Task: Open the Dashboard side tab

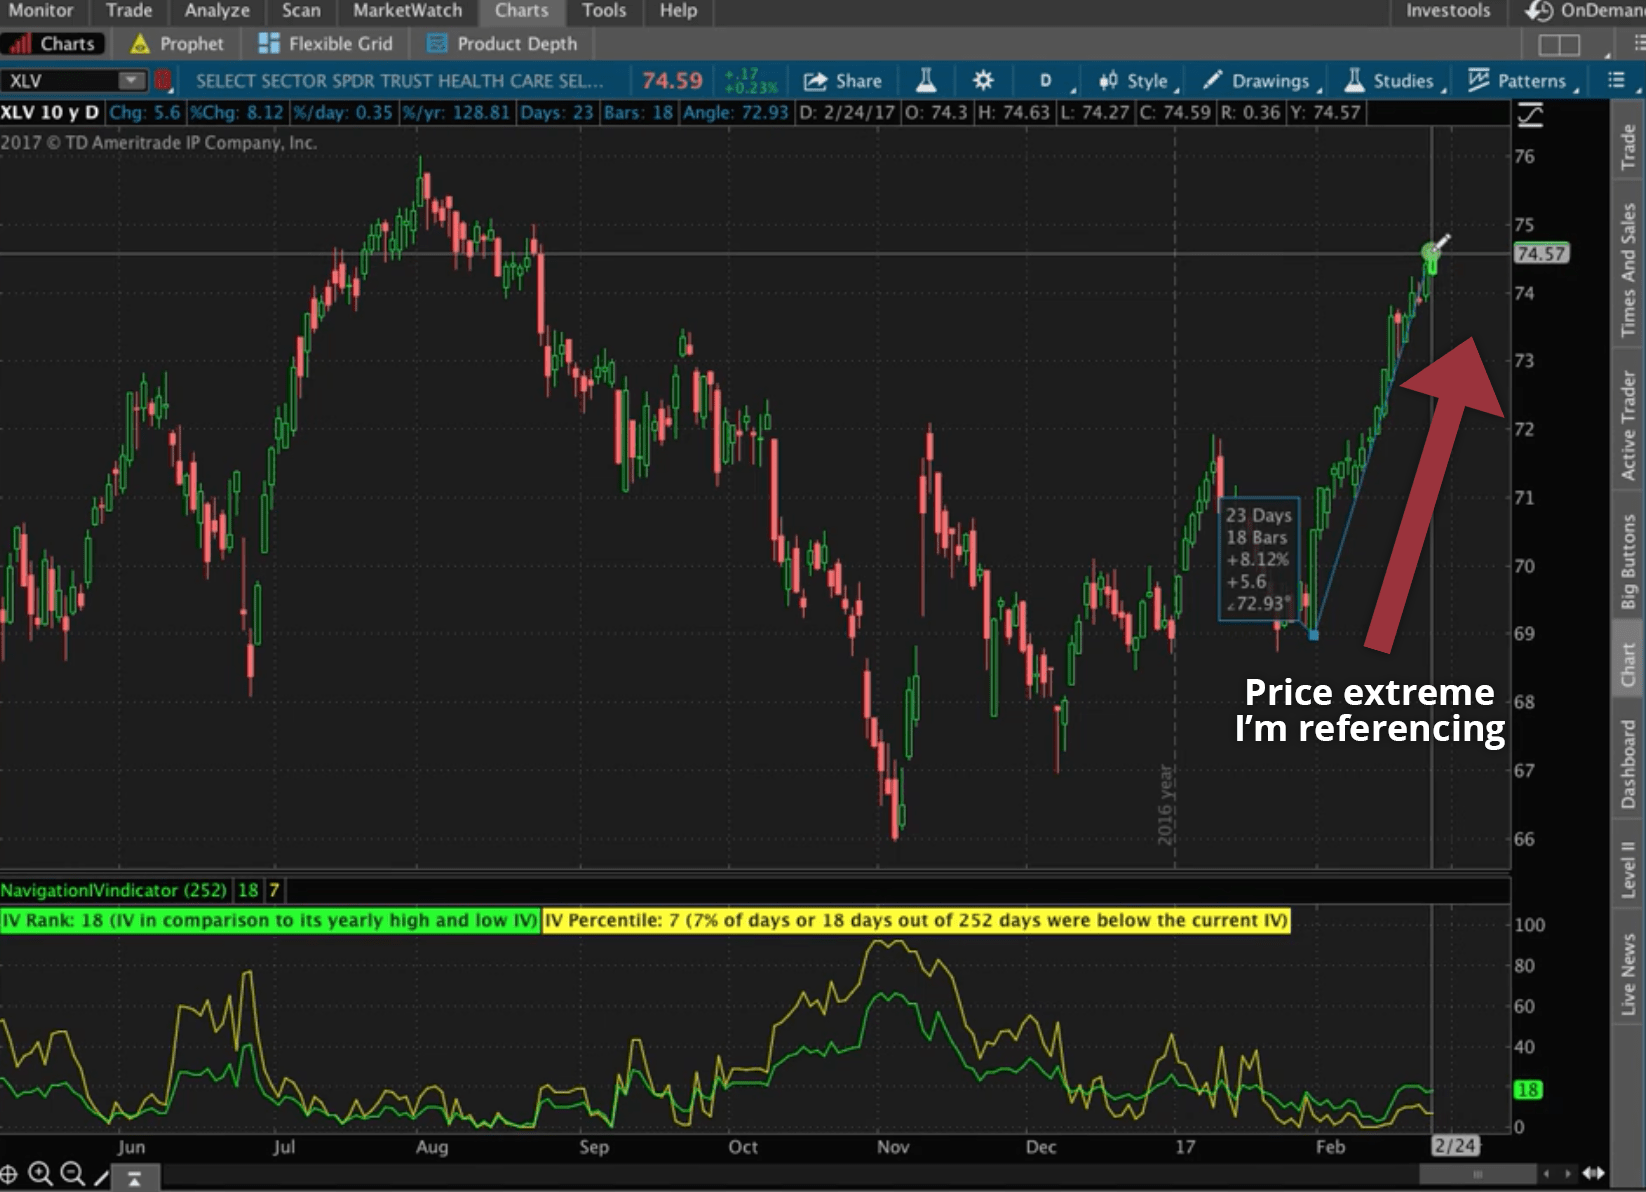Action: (x=1628, y=764)
